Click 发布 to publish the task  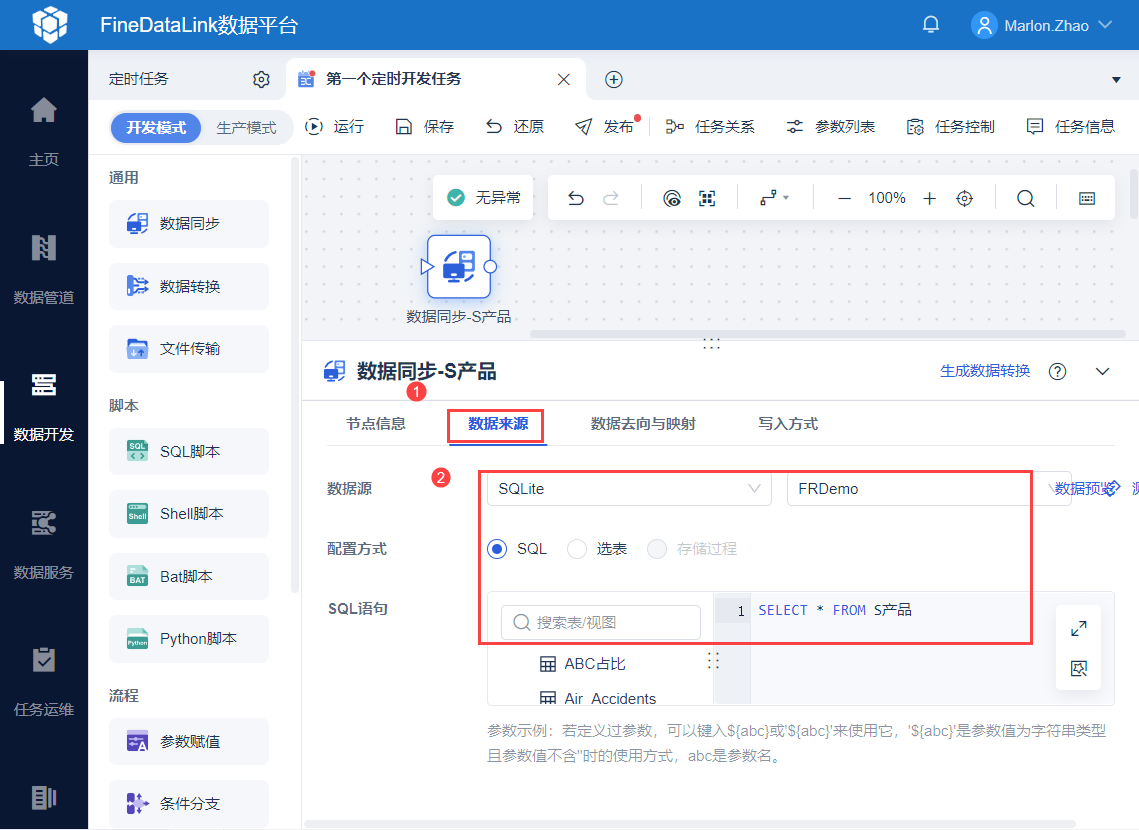pyautogui.click(x=605, y=126)
